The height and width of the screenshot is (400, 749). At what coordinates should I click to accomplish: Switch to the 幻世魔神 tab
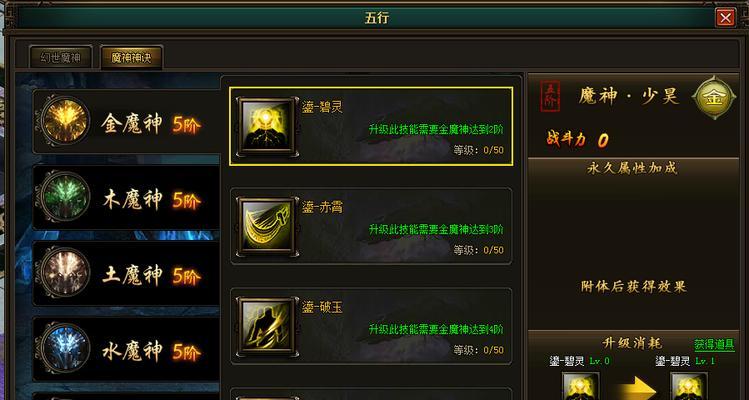tap(60, 58)
